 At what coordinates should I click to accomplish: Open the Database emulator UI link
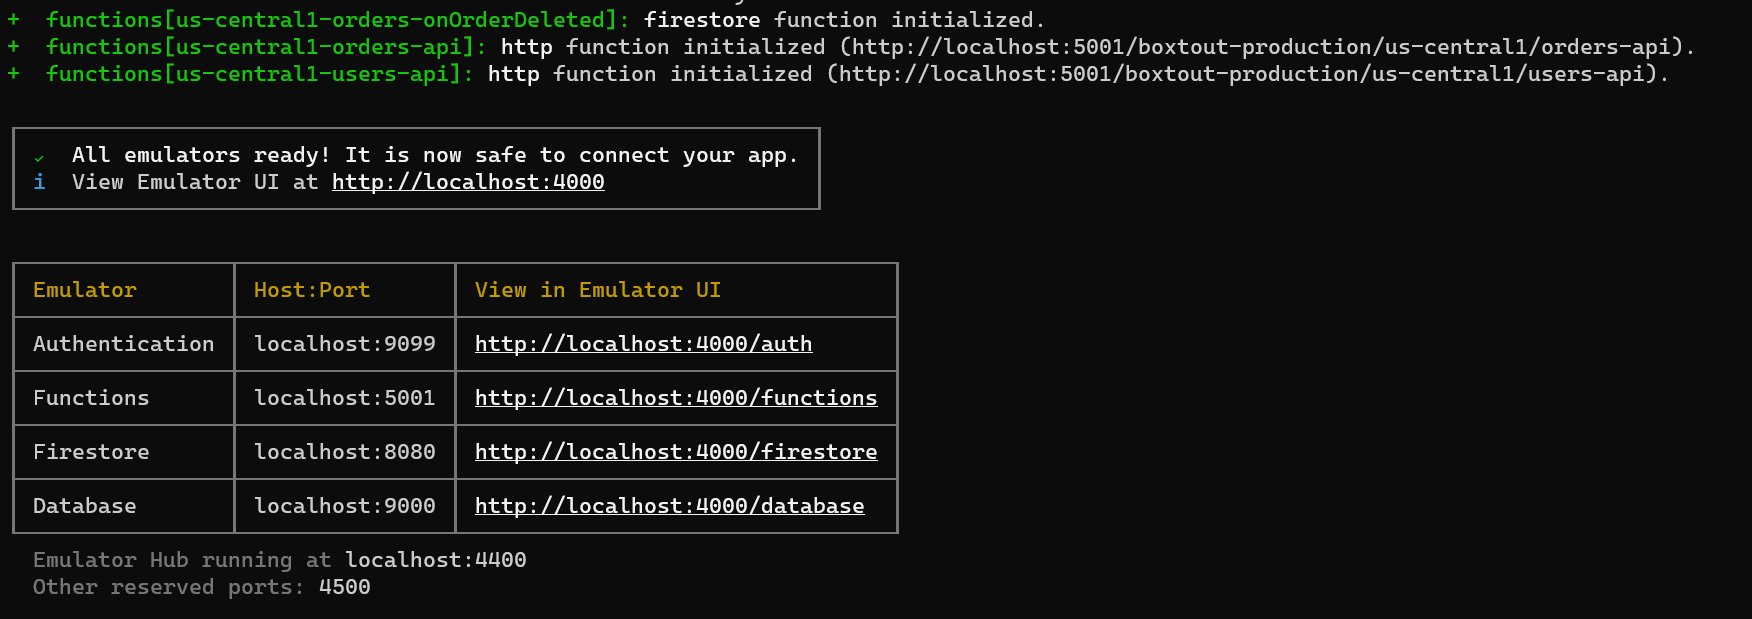pos(669,506)
